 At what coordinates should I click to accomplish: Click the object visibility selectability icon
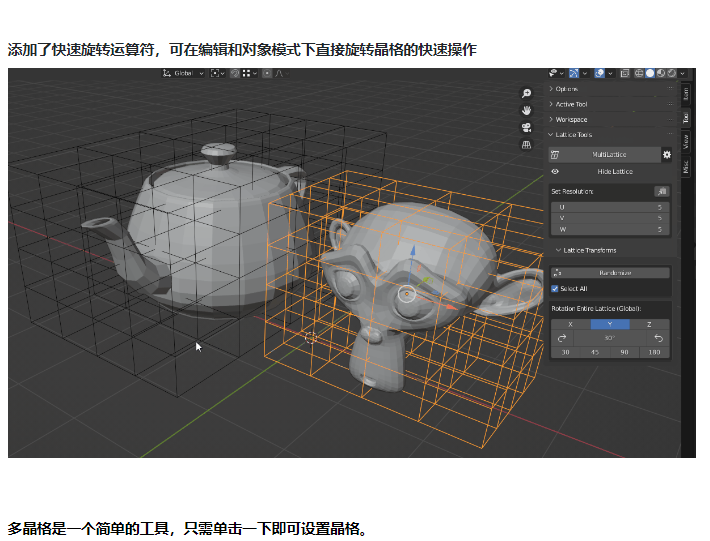[553, 73]
